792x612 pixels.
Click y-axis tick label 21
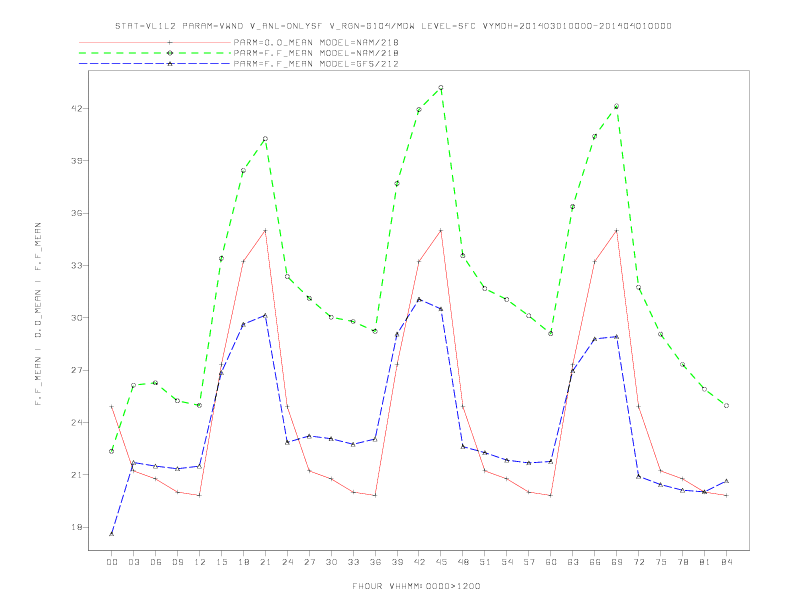point(77,475)
